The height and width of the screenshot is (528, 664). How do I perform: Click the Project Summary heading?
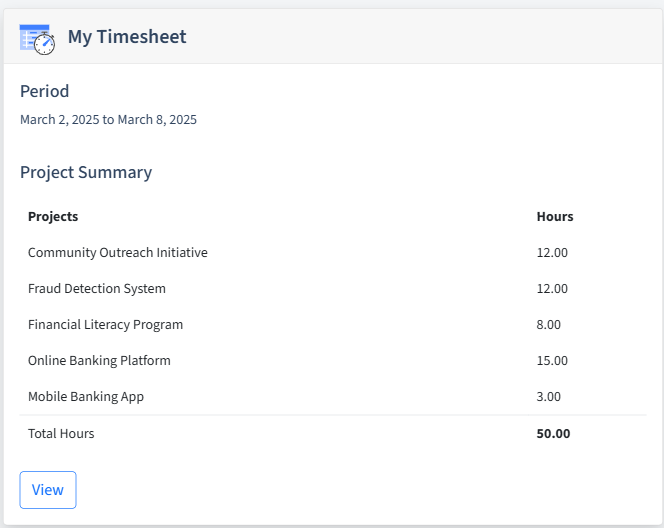click(x=86, y=172)
